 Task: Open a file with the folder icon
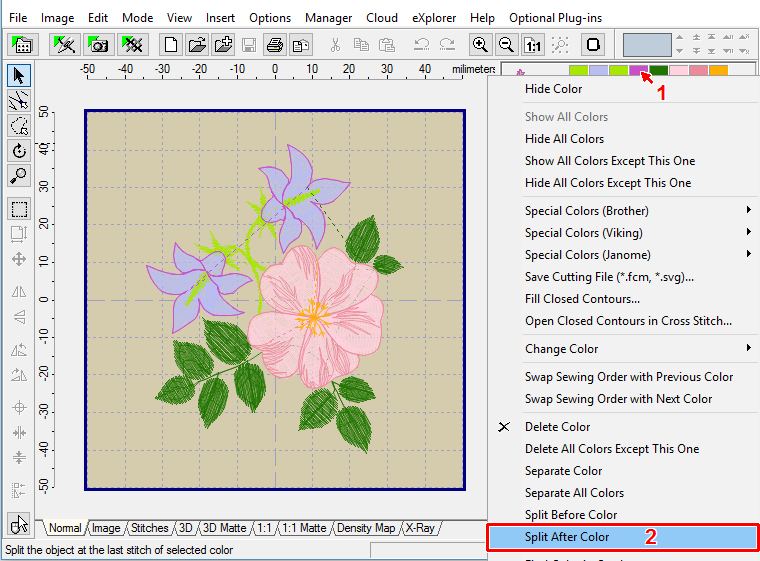click(197, 45)
